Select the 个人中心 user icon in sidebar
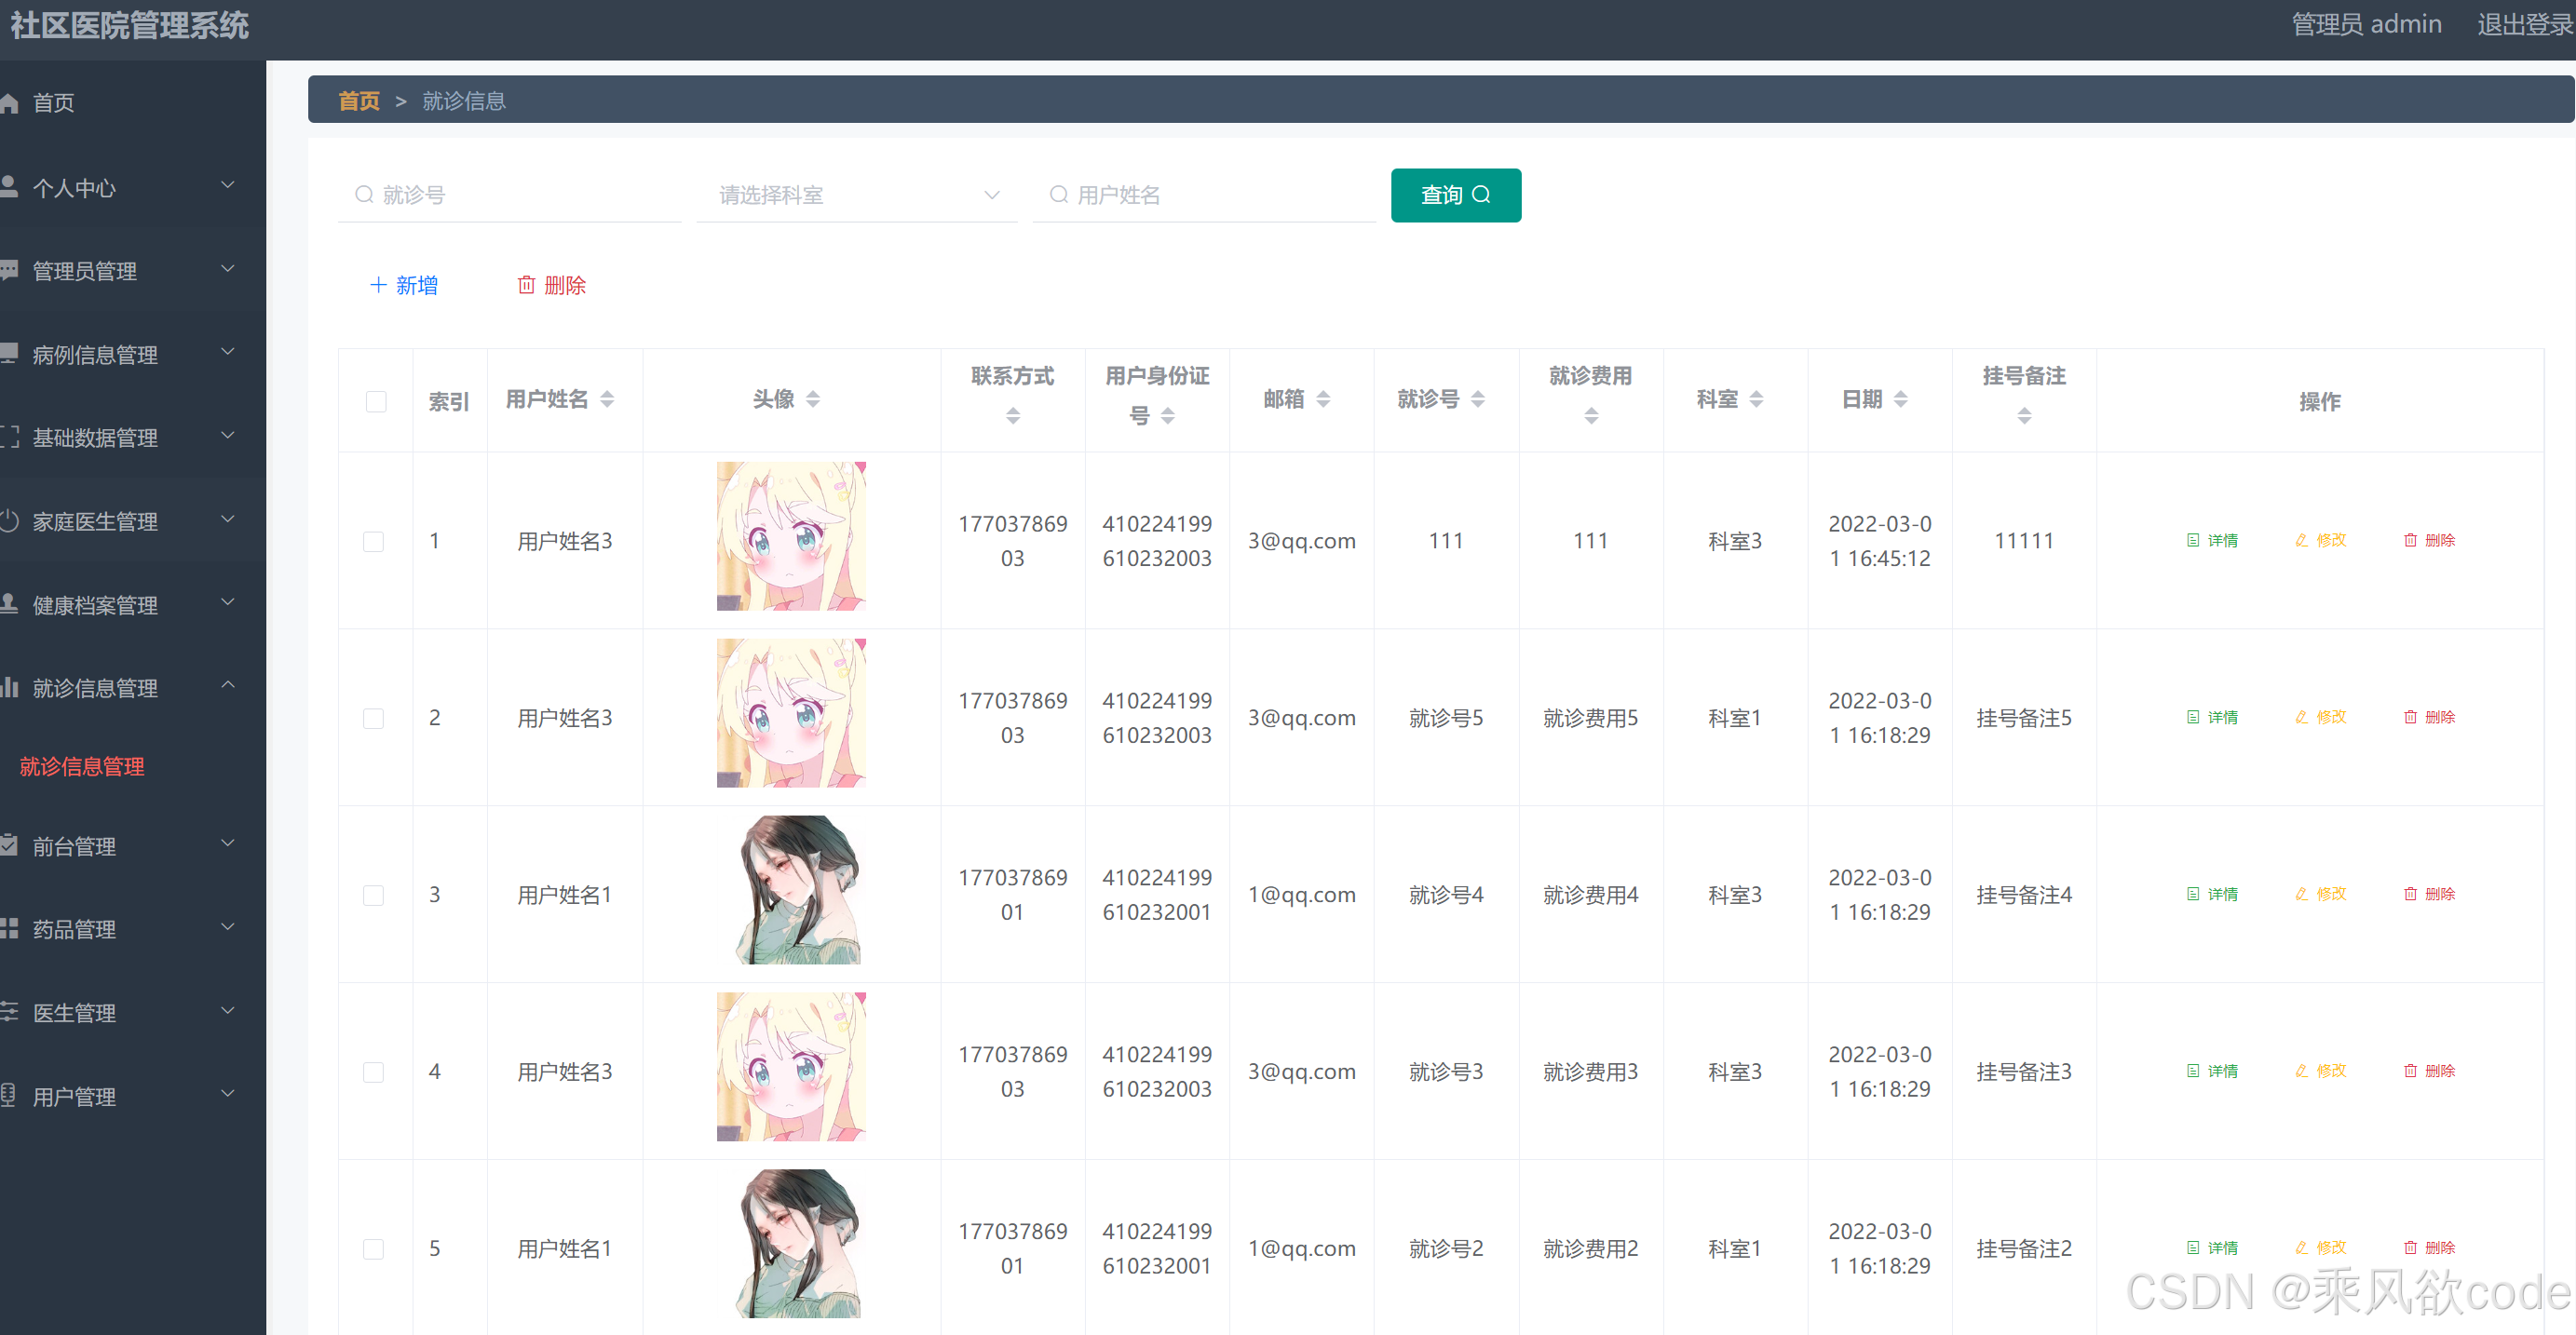 tap(10, 185)
